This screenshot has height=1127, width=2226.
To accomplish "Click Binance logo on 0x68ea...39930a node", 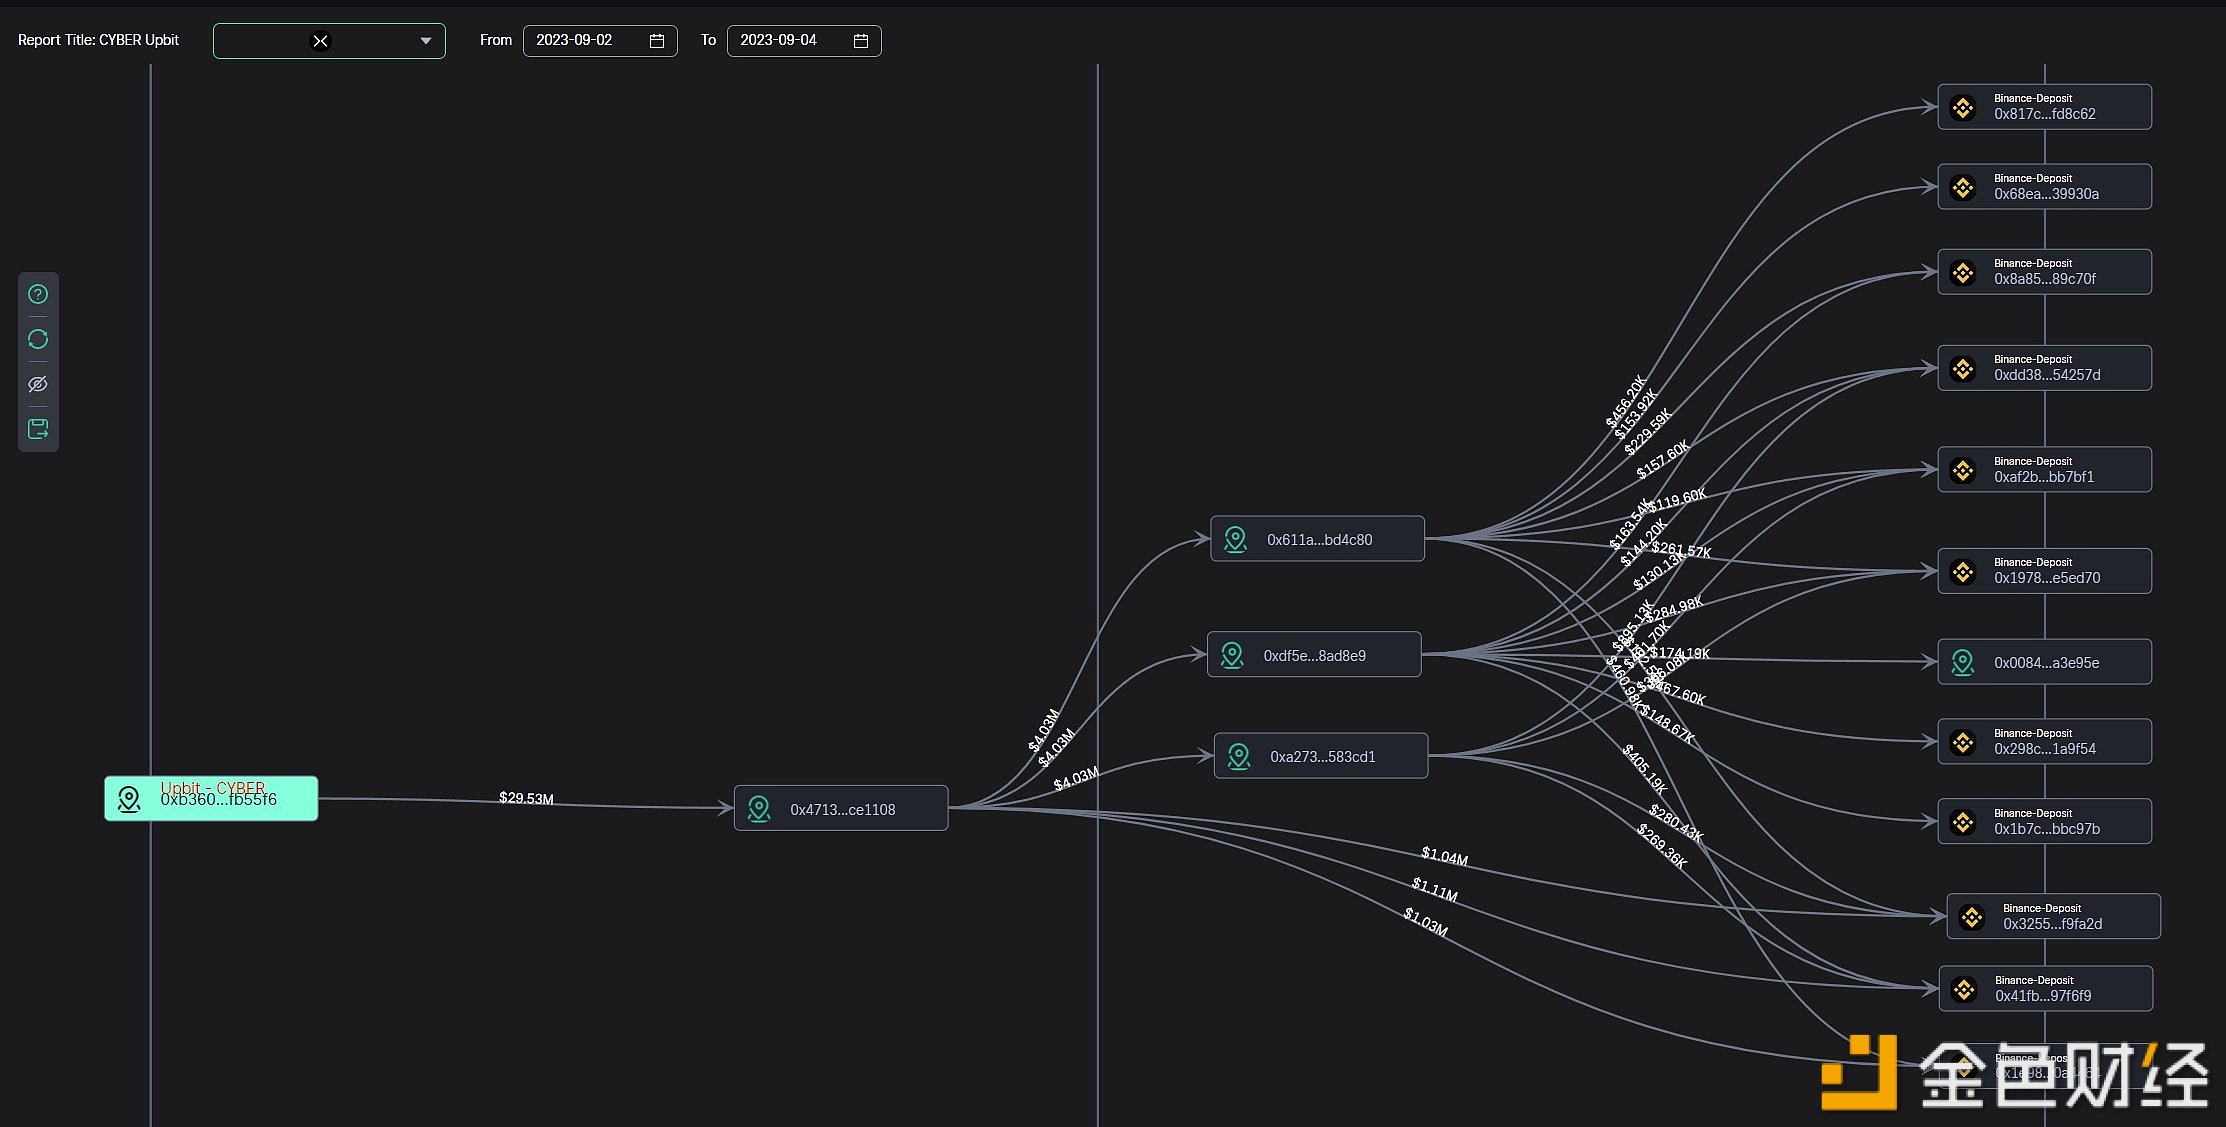I will pyautogui.click(x=1963, y=188).
